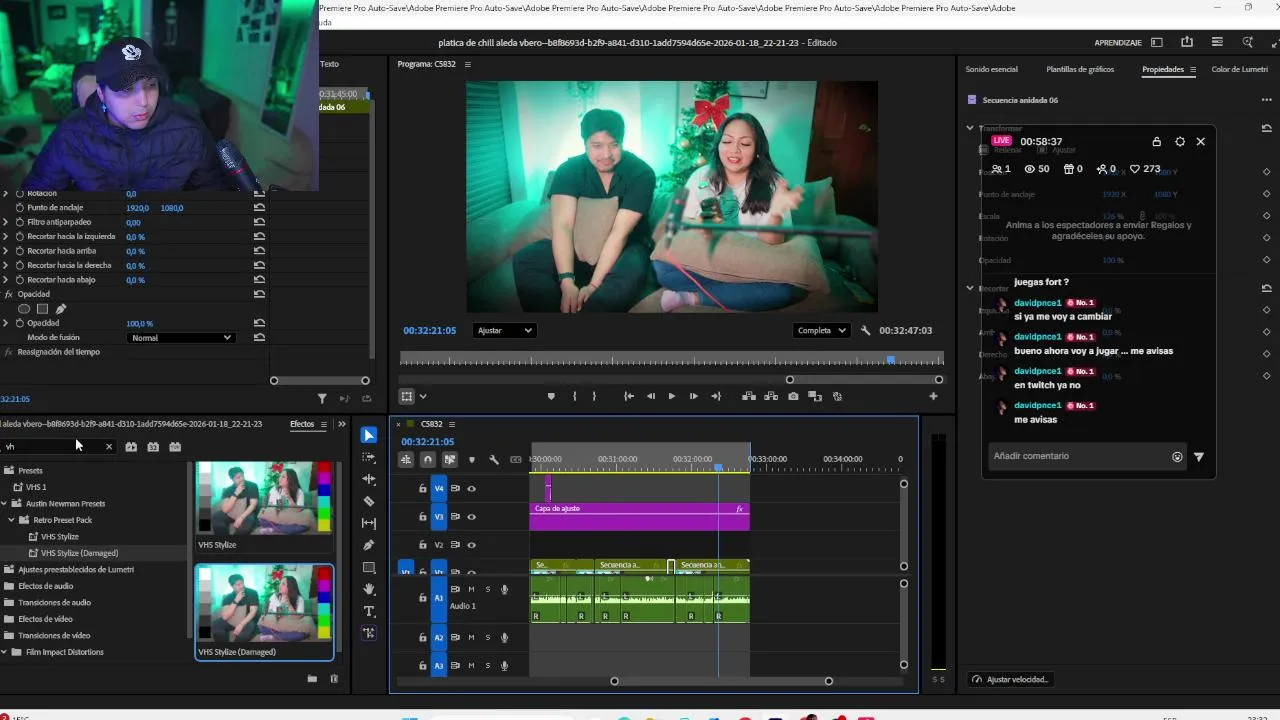Step back one frame in Program monitor
Screen dimensions: 1280x720
click(x=651, y=396)
